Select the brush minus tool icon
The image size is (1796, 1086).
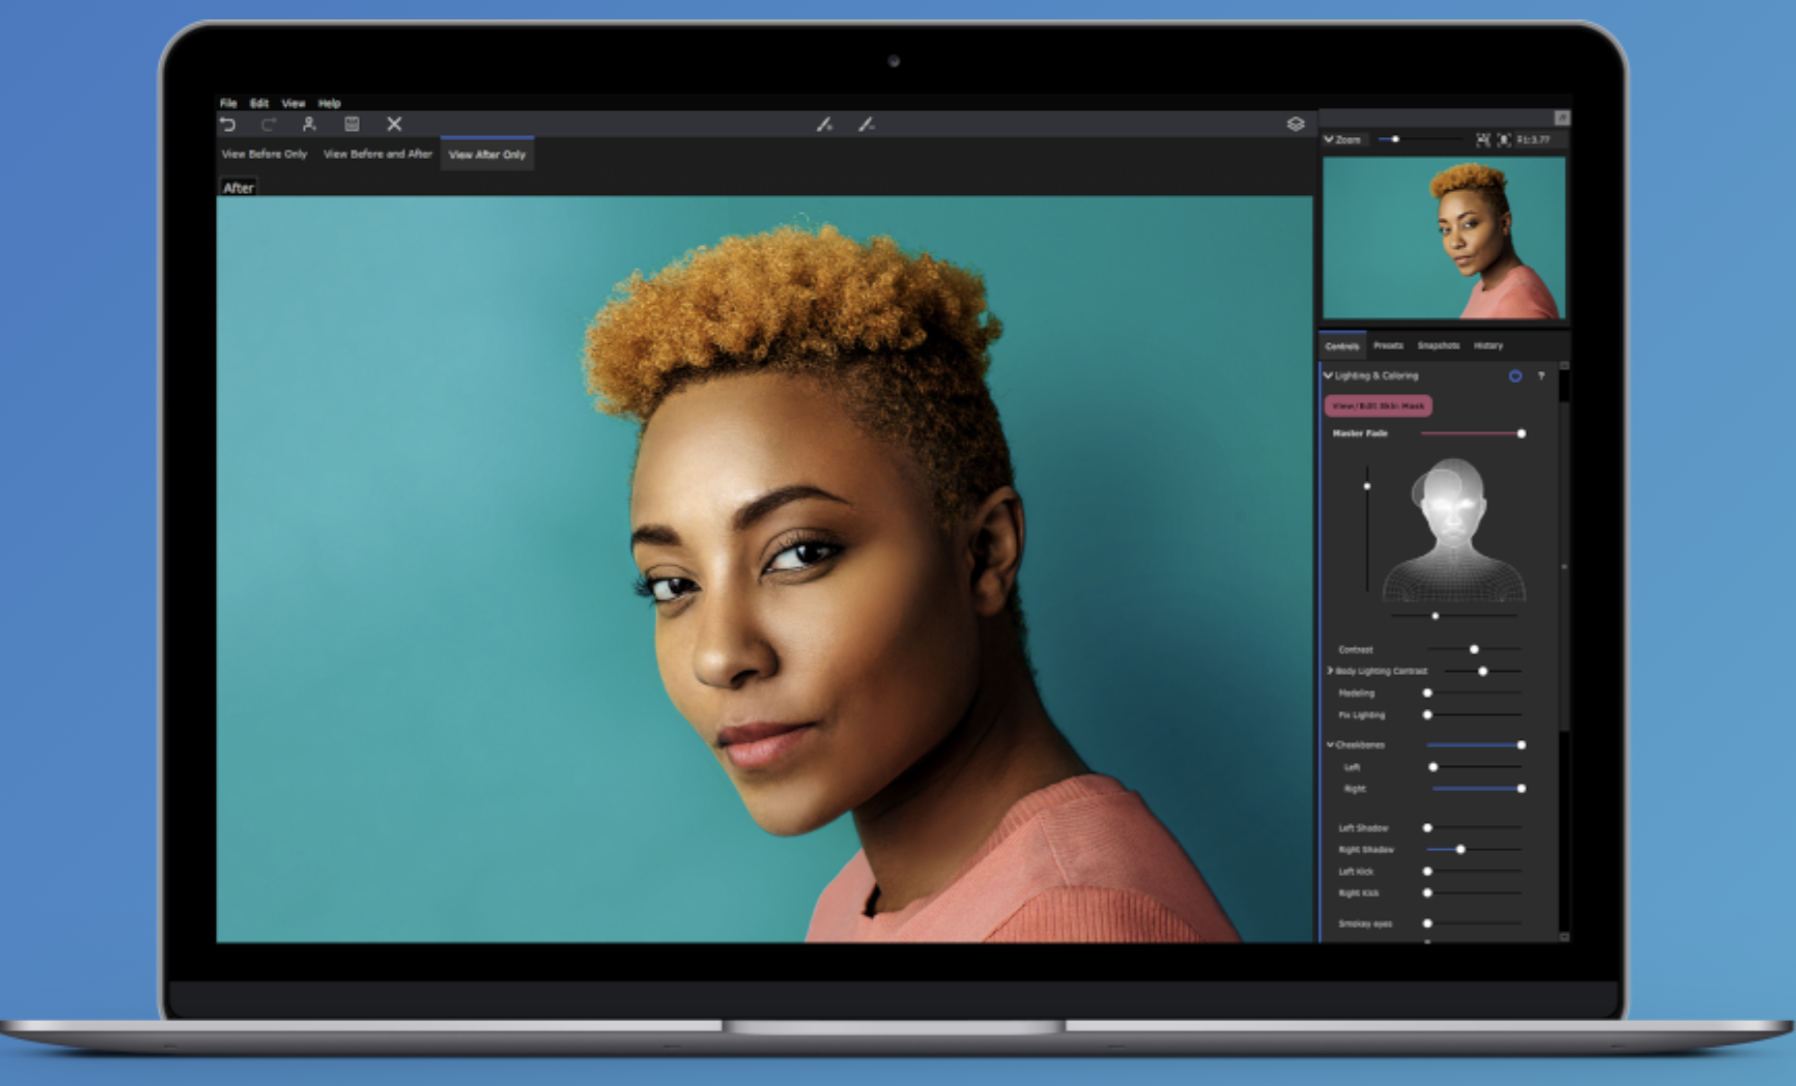tap(866, 124)
